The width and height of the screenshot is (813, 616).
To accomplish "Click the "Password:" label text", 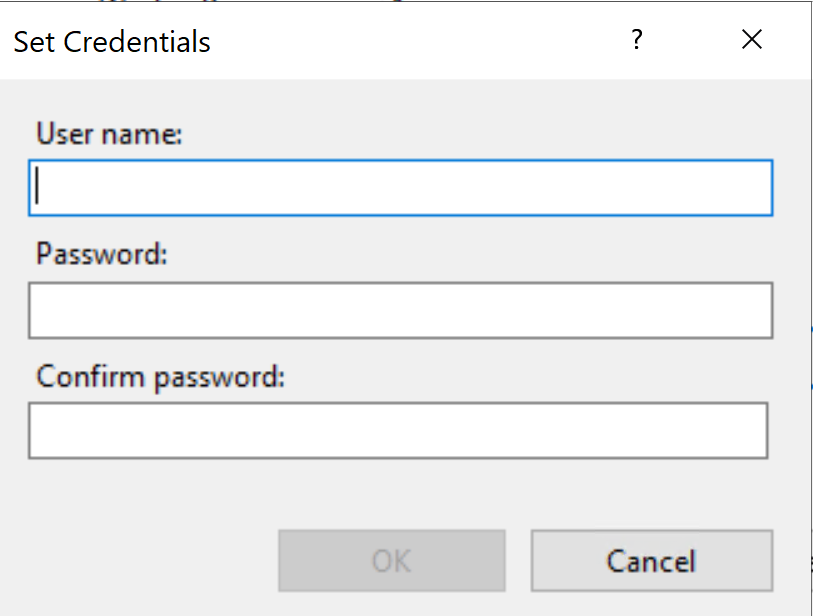I will 101,254.
